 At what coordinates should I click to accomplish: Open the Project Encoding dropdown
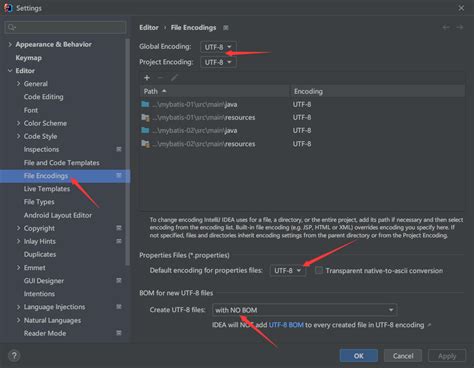[218, 62]
